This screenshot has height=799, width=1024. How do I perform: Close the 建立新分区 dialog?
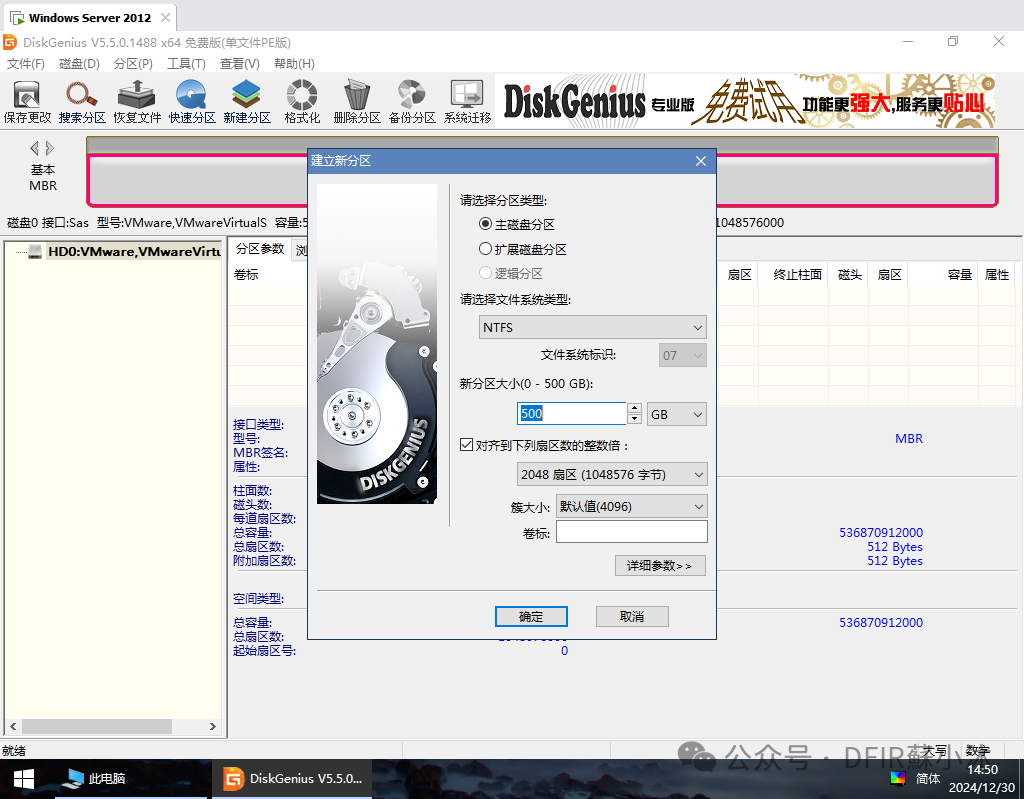(701, 161)
